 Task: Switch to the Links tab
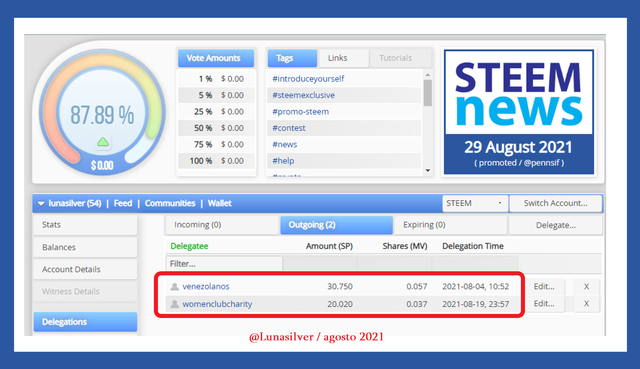[343, 58]
